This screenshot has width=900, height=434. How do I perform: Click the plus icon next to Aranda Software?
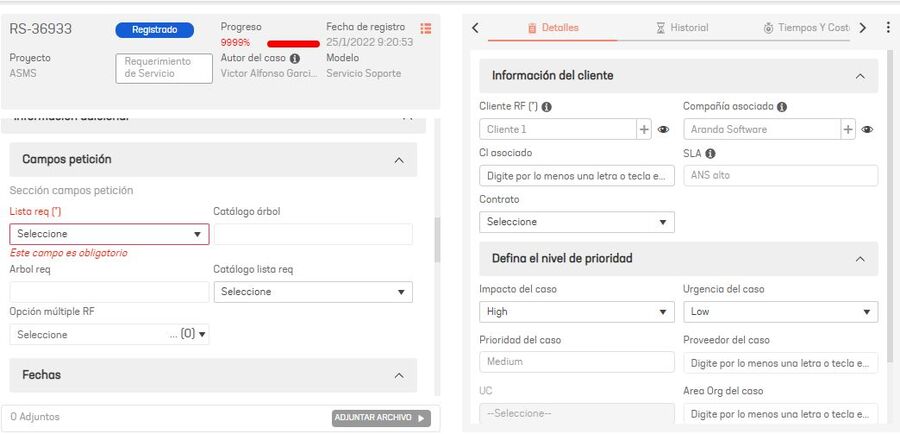coord(848,129)
